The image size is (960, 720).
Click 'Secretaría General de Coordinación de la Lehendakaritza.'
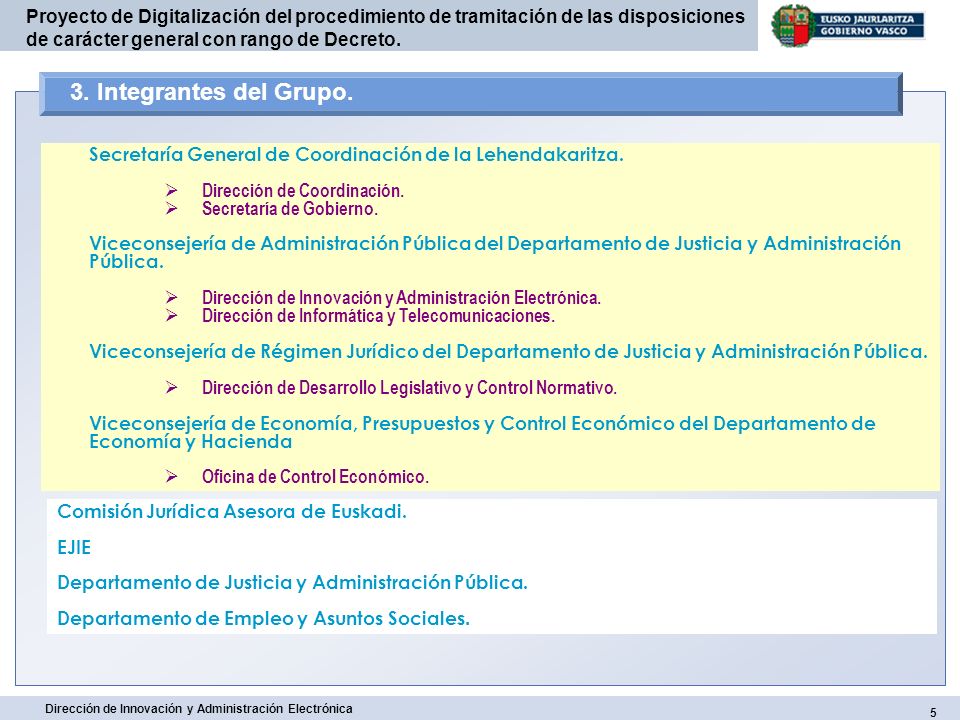(356, 154)
